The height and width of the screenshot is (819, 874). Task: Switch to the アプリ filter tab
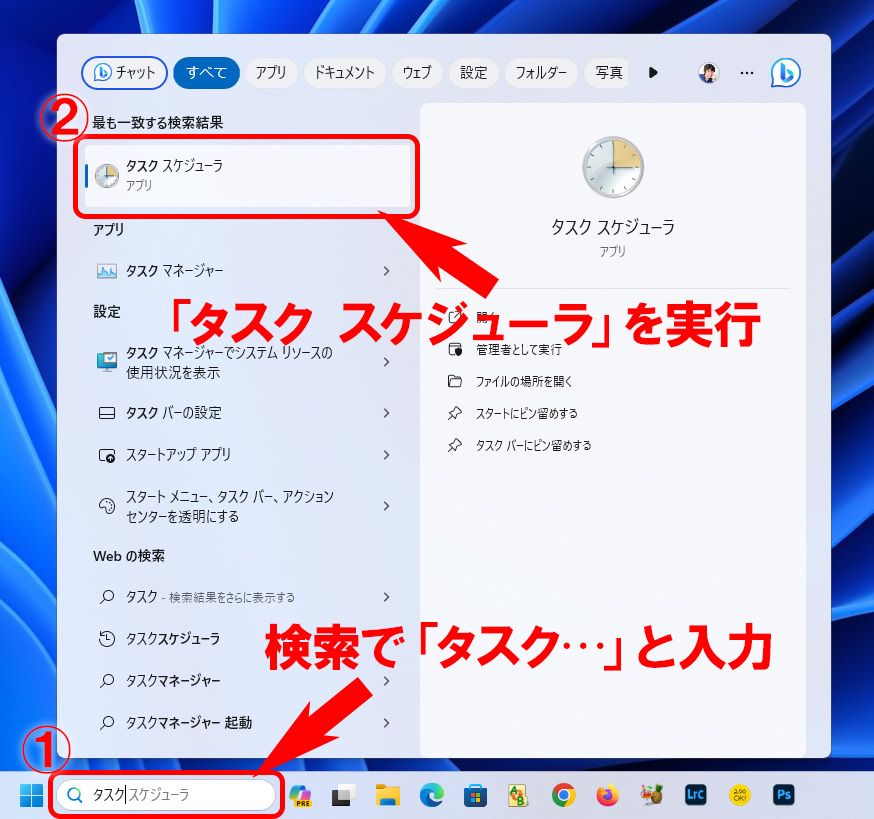[271, 72]
